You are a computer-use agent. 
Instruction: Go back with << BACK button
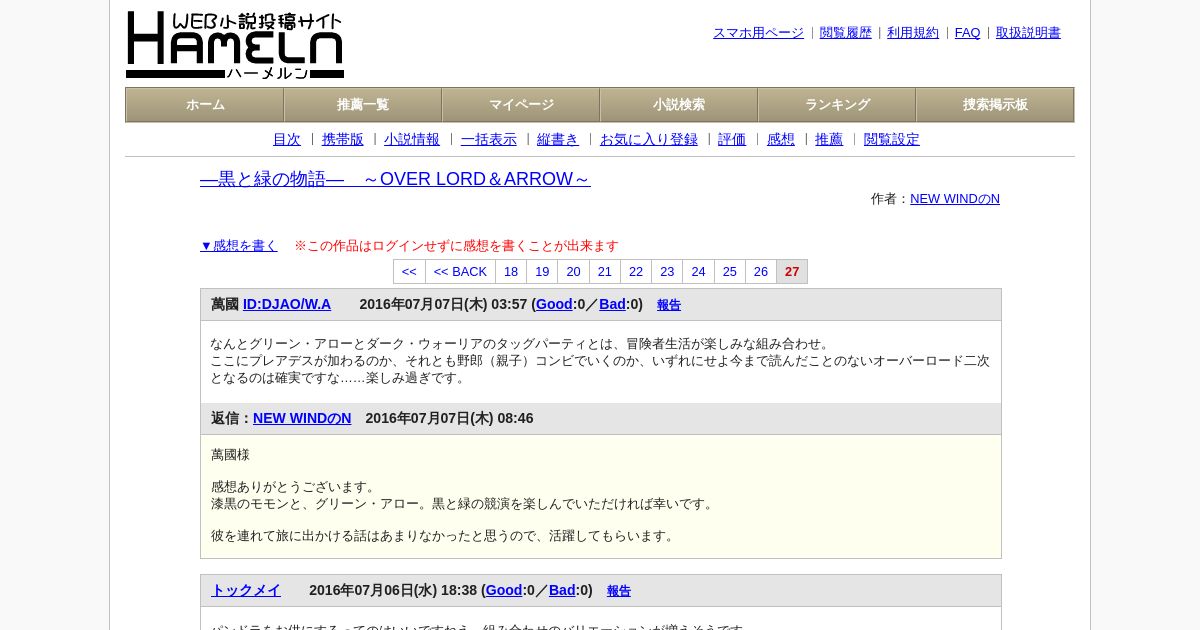(x=460, y=272)
